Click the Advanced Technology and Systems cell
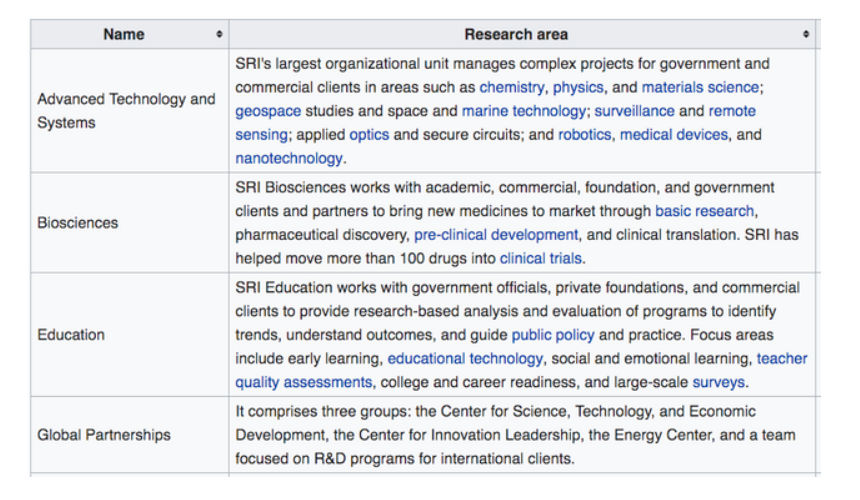 tap(130, 111)
